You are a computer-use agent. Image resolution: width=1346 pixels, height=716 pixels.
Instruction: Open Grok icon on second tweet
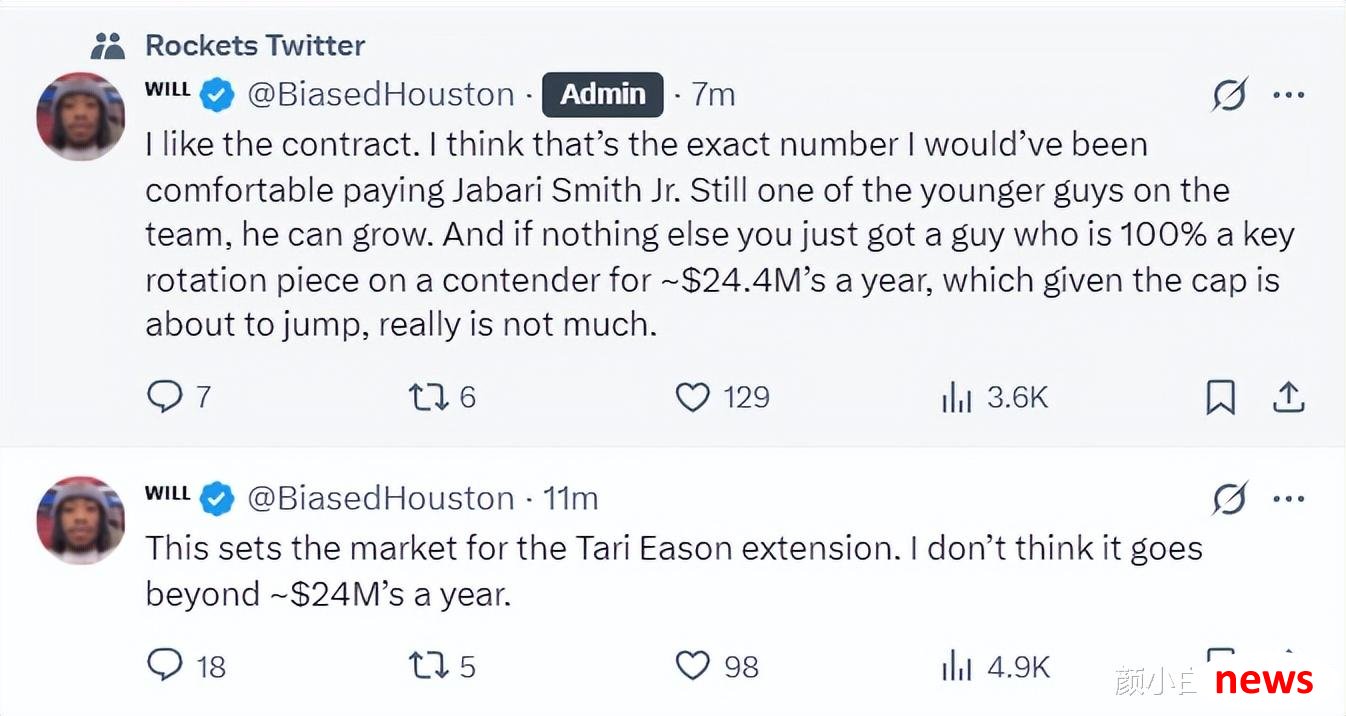point(1229,498)
